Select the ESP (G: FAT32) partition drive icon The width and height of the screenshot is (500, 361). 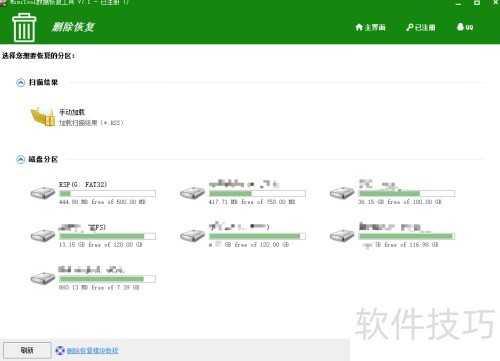[x=43, y=193]
